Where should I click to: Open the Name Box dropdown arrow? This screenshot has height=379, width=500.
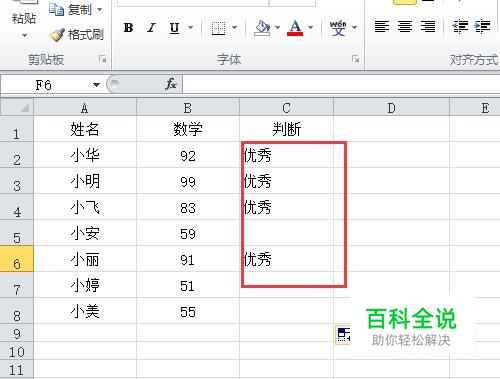coord(96,85)
